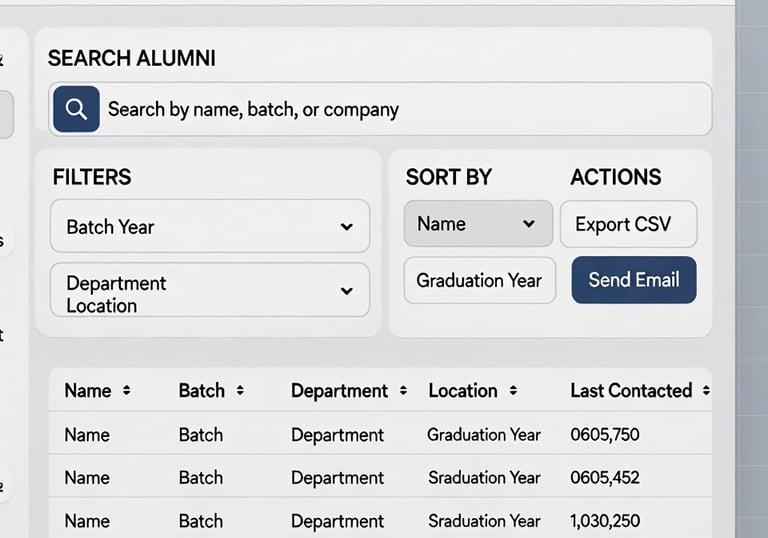Screen dimensions: 768x538
Task: Click the Name column header label
Action: pos(88,391)
